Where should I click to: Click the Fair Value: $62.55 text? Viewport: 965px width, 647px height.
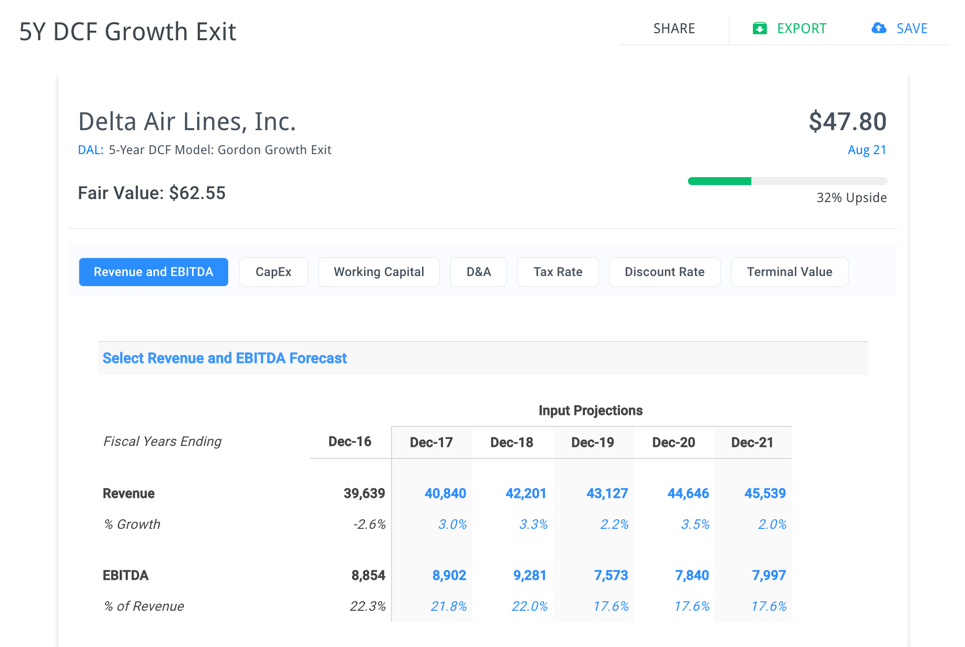(x=151, y=193)
